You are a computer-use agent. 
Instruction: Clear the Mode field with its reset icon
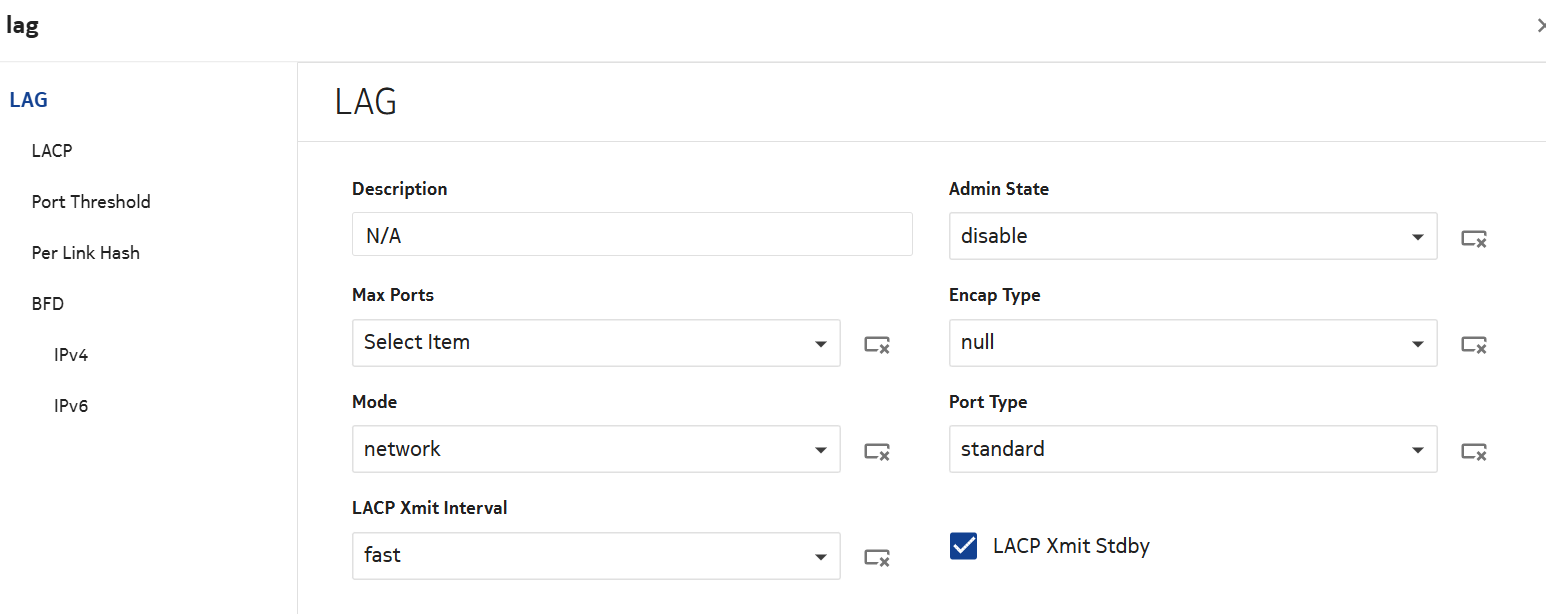click(x=877, y=451)
